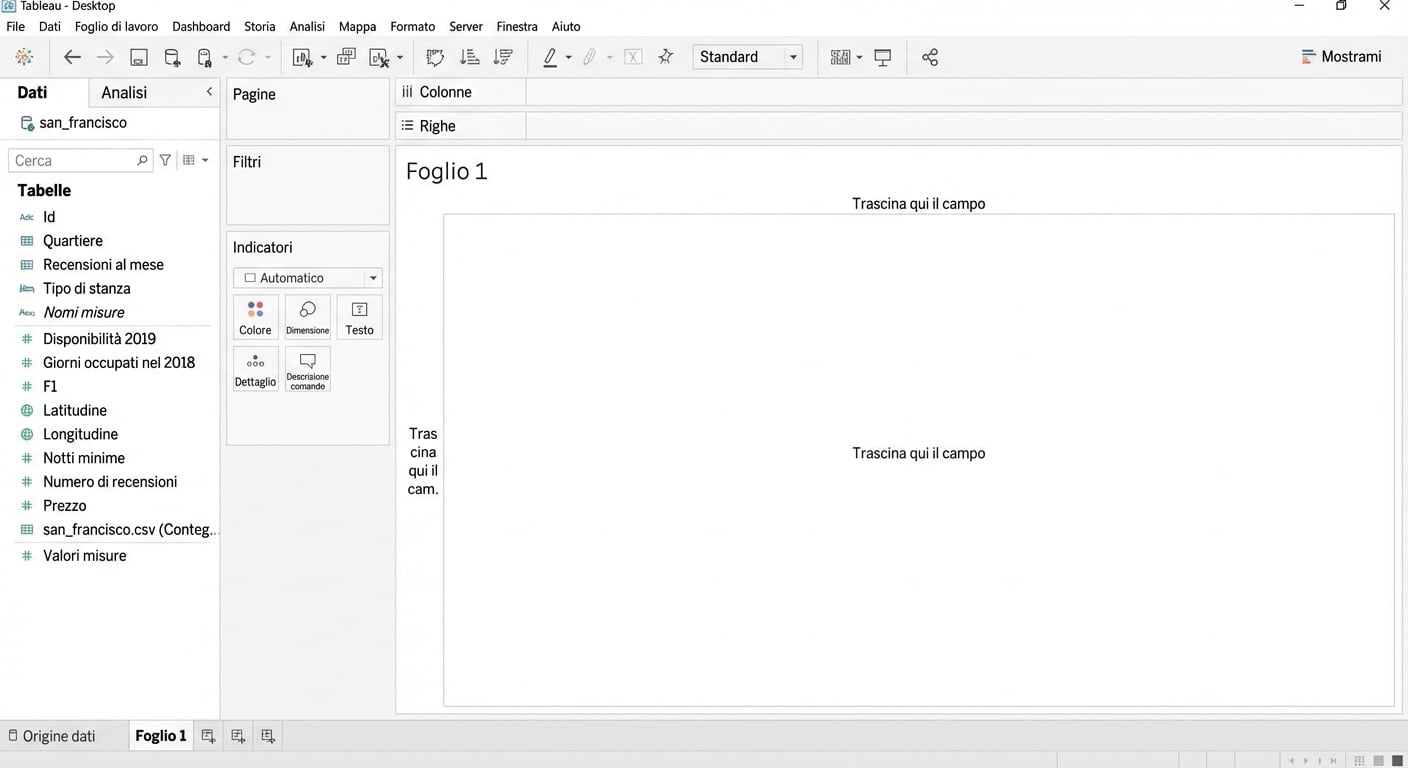
Task: Collapse the data pane with the chevron
Action: click(x=209, y=92)
